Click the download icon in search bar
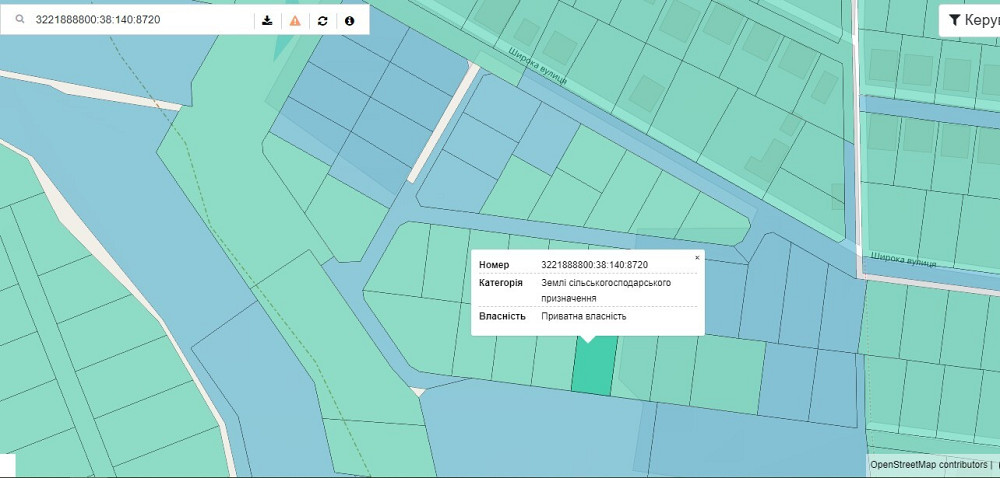This screenshot has height=478, width=1000. (267, 20)
